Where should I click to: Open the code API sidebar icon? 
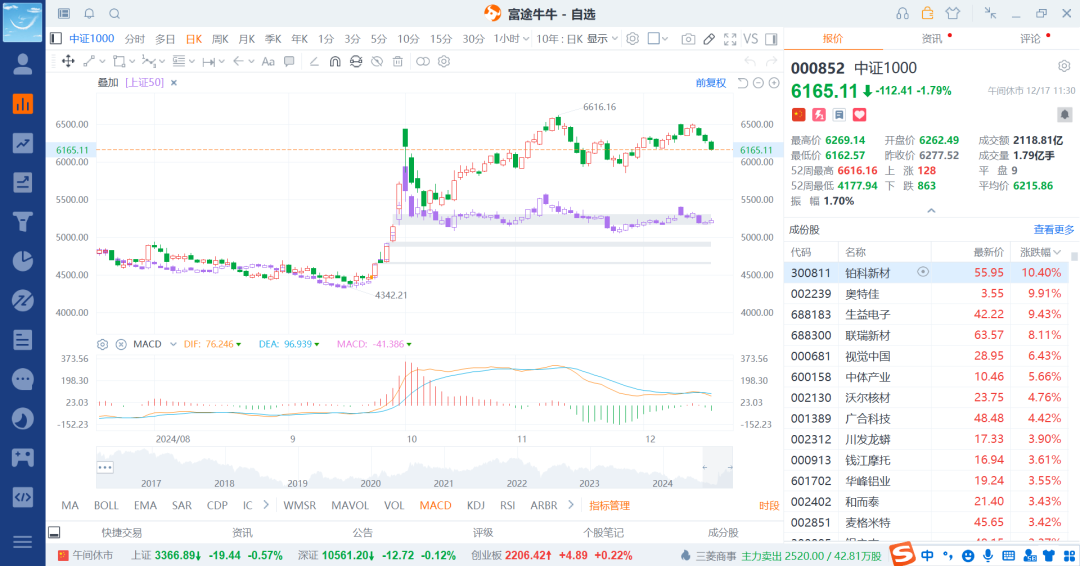(x=23, y=497)
